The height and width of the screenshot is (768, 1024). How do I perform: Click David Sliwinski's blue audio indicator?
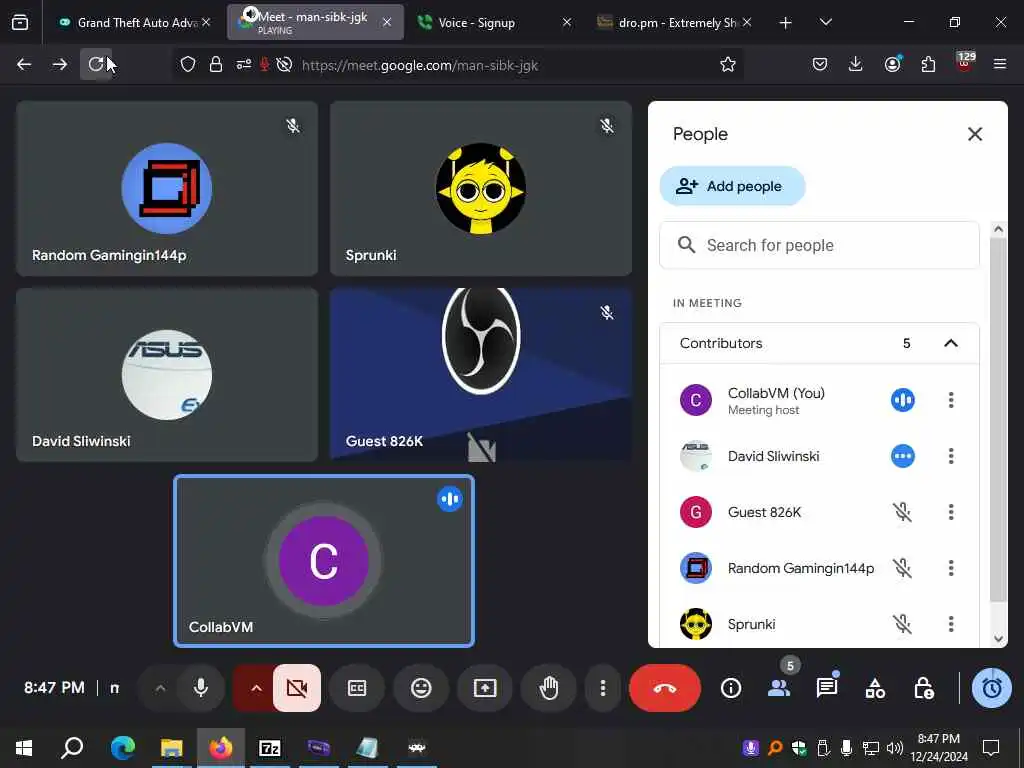tap(903, 456)
